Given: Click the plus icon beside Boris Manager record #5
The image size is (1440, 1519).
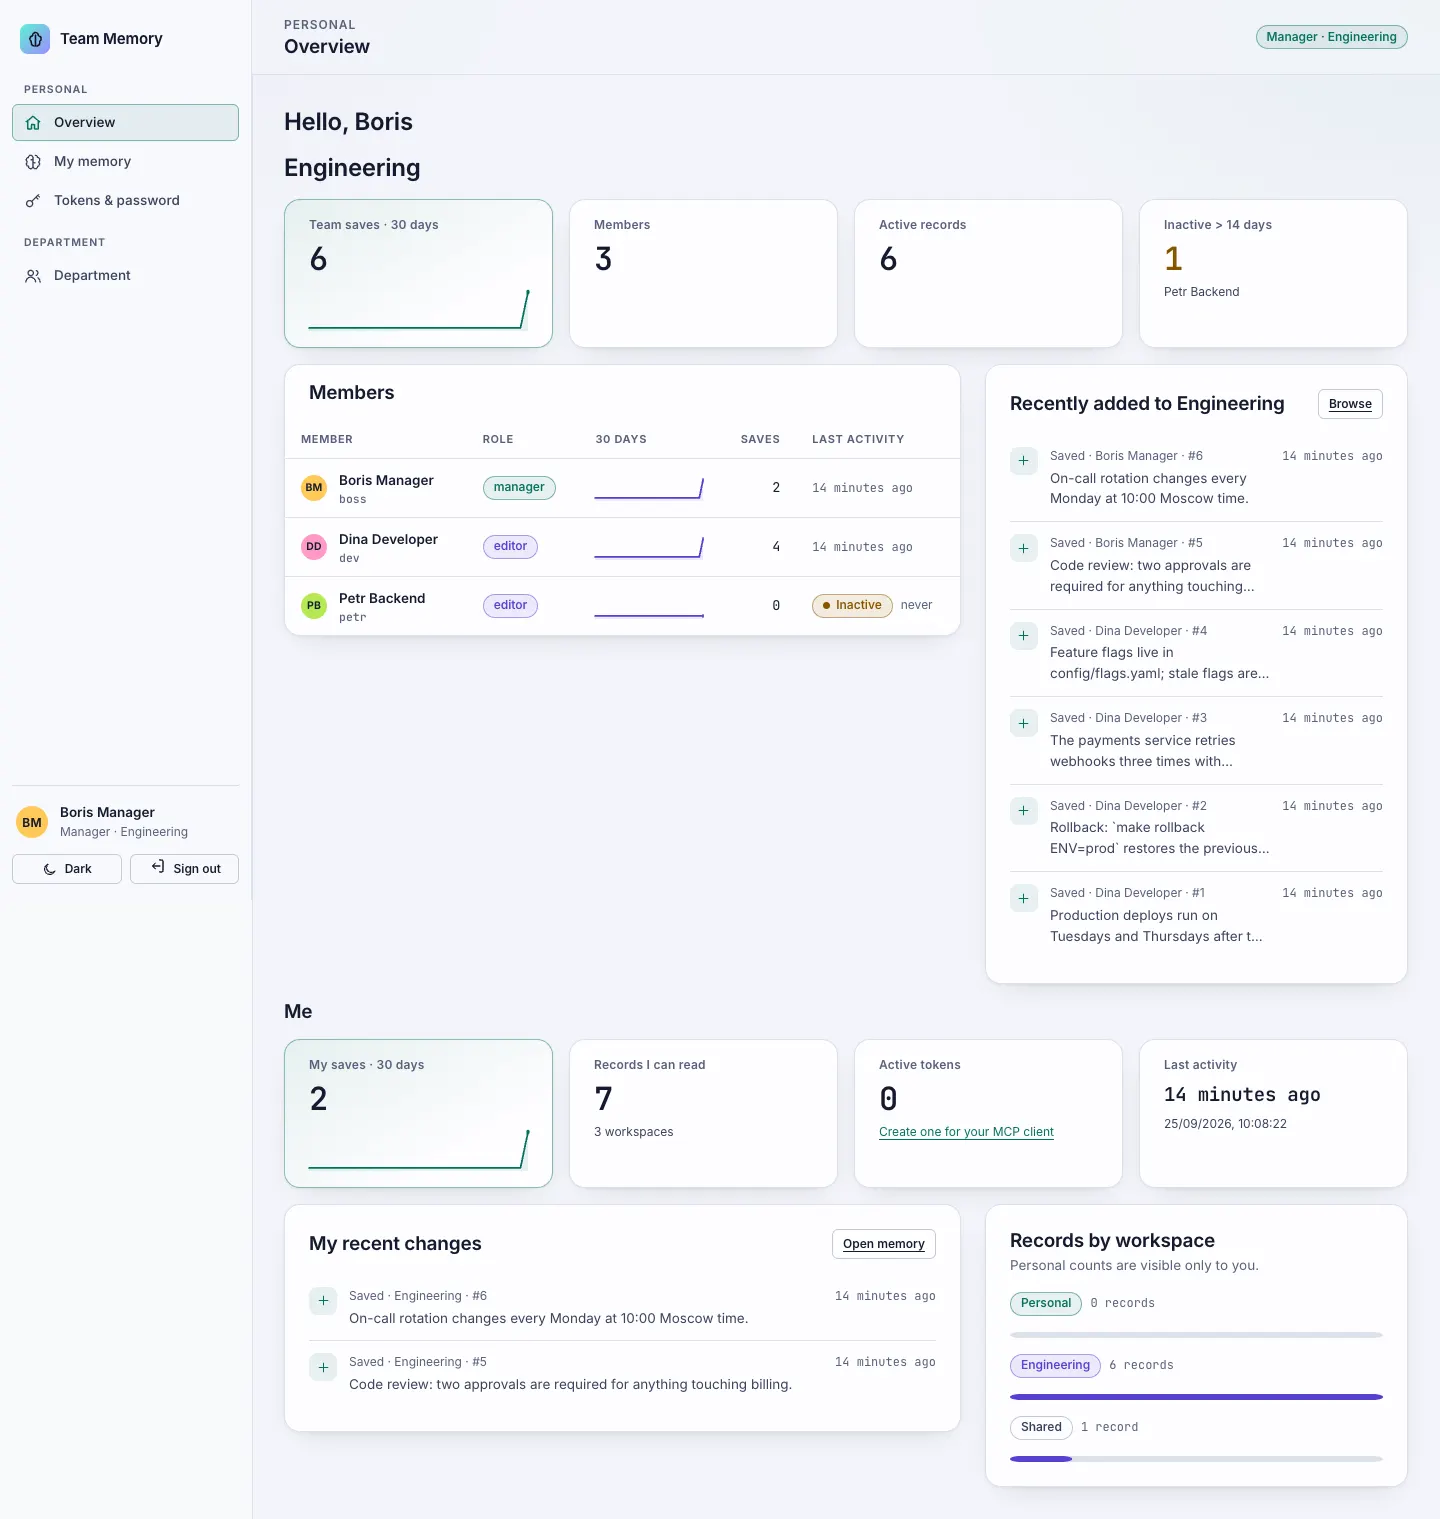Looking at the screenshot, I should click(x=1023, y=548).
